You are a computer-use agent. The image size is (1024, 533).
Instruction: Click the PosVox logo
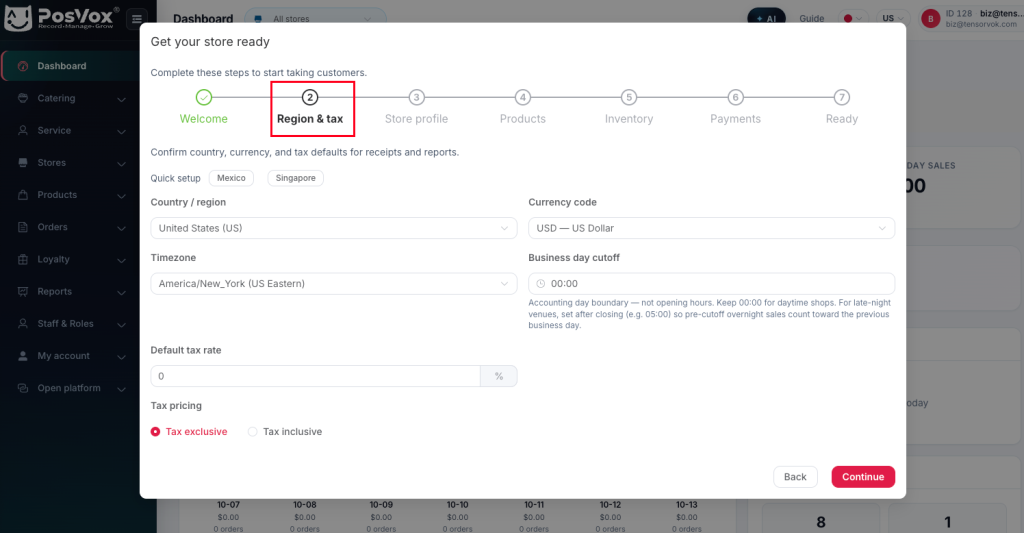[62, 18]
